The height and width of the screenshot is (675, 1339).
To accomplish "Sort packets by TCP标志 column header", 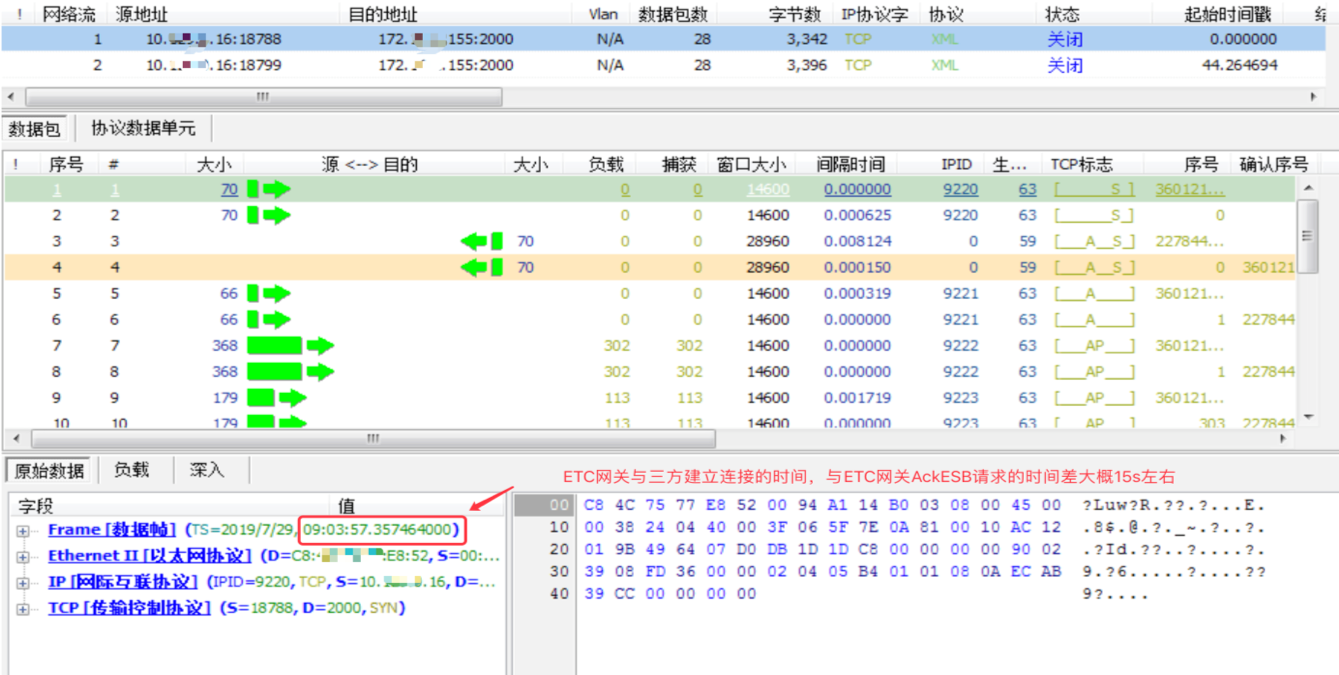I will click(x=1081, y=164).
